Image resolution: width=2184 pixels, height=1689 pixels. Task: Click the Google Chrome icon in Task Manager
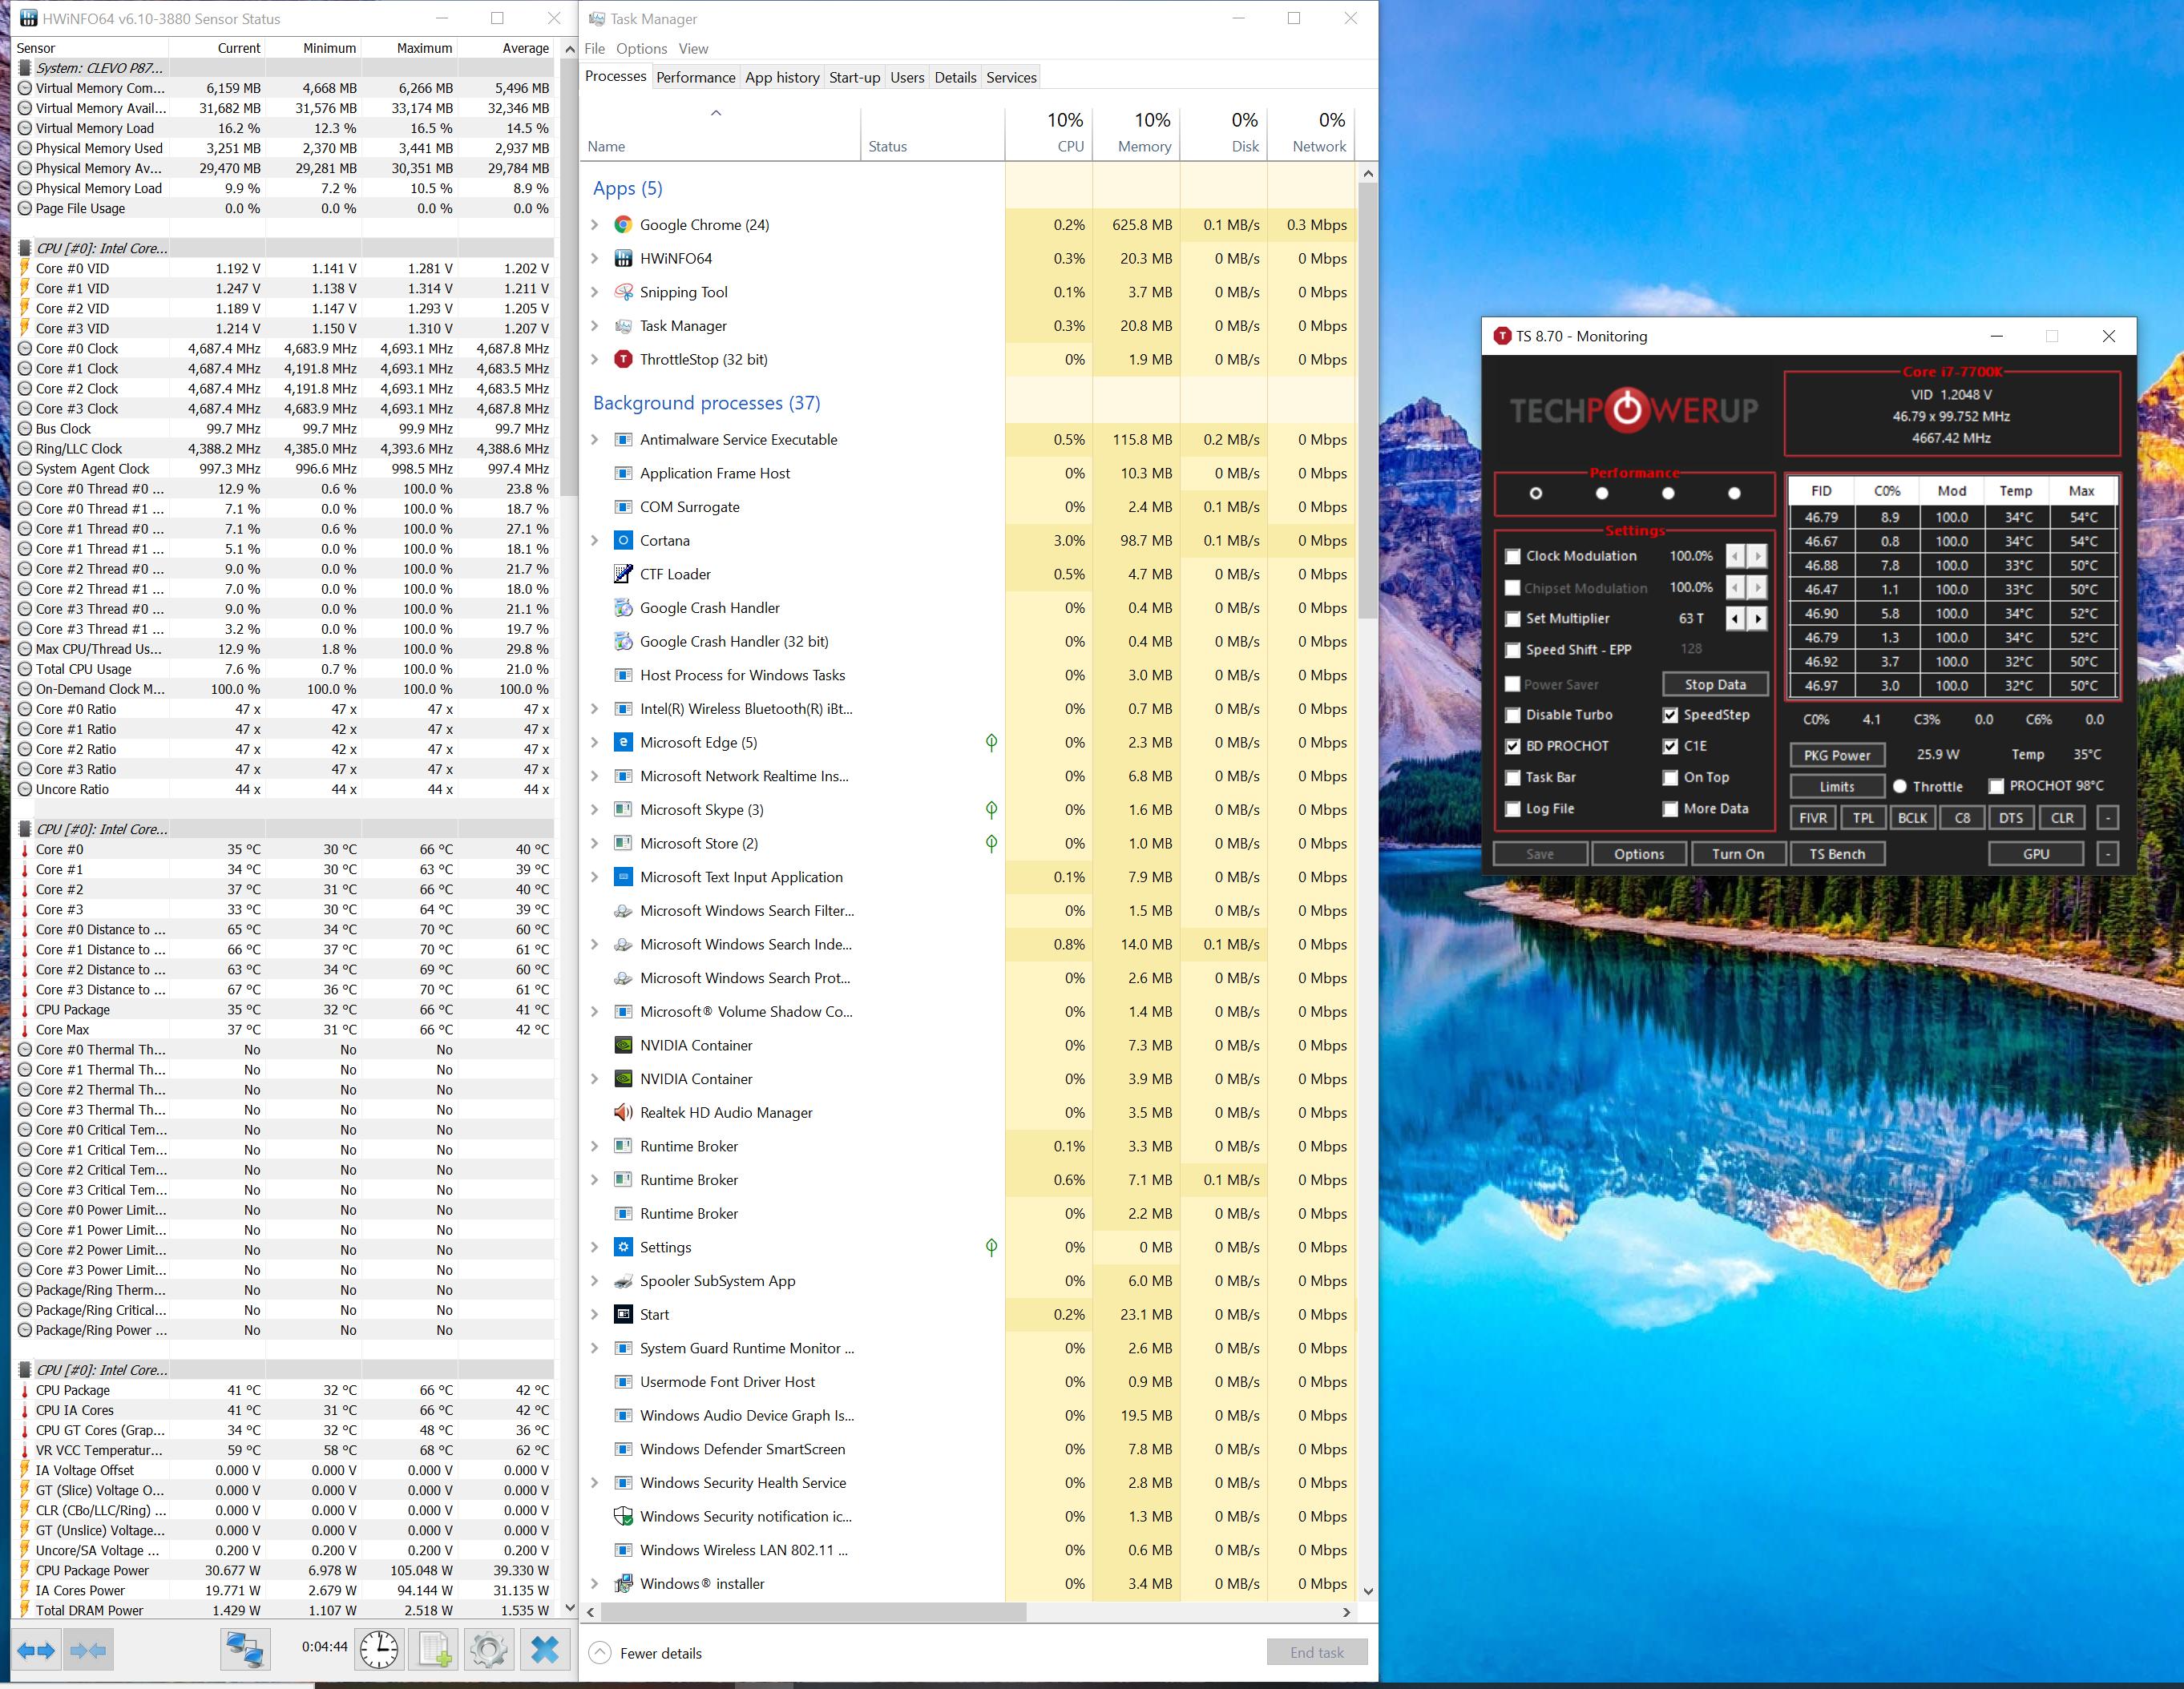tap(623, 225)
